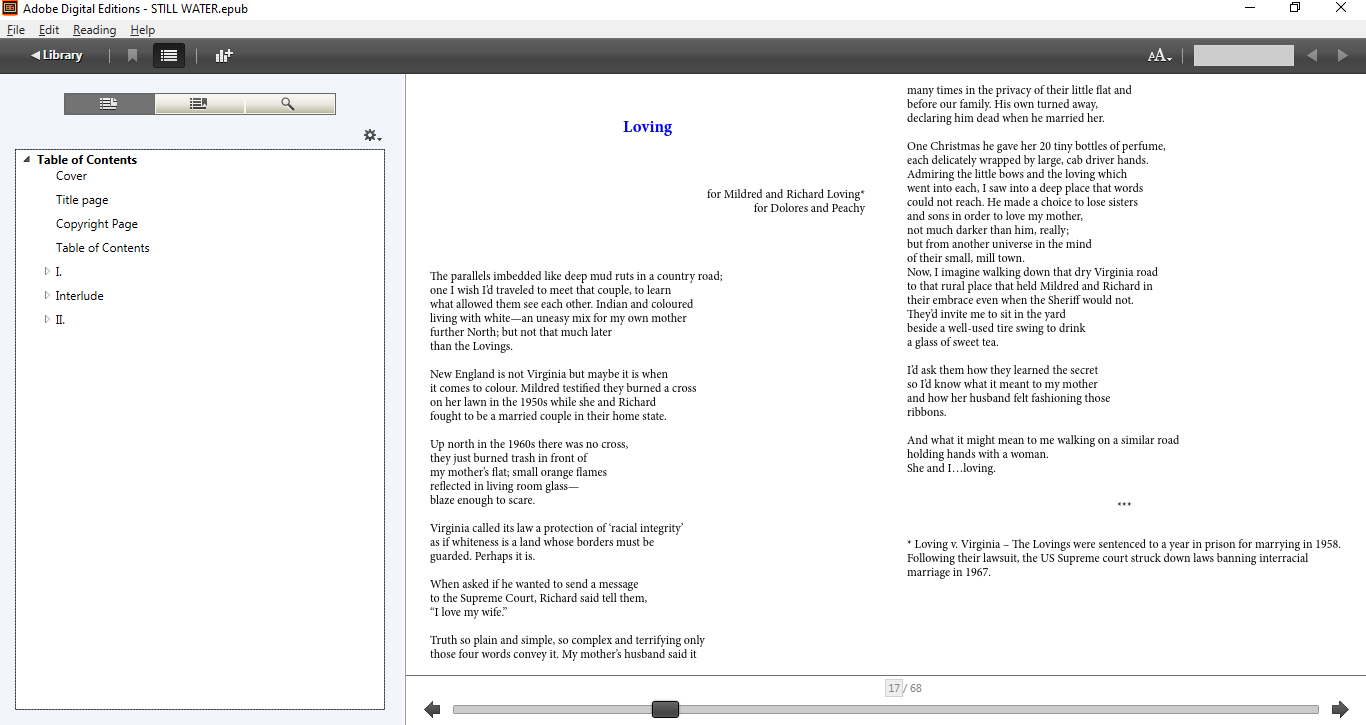Click the *** section divider text
Viewport: 1366px width, 725px height.
[x=1124, y=505]
